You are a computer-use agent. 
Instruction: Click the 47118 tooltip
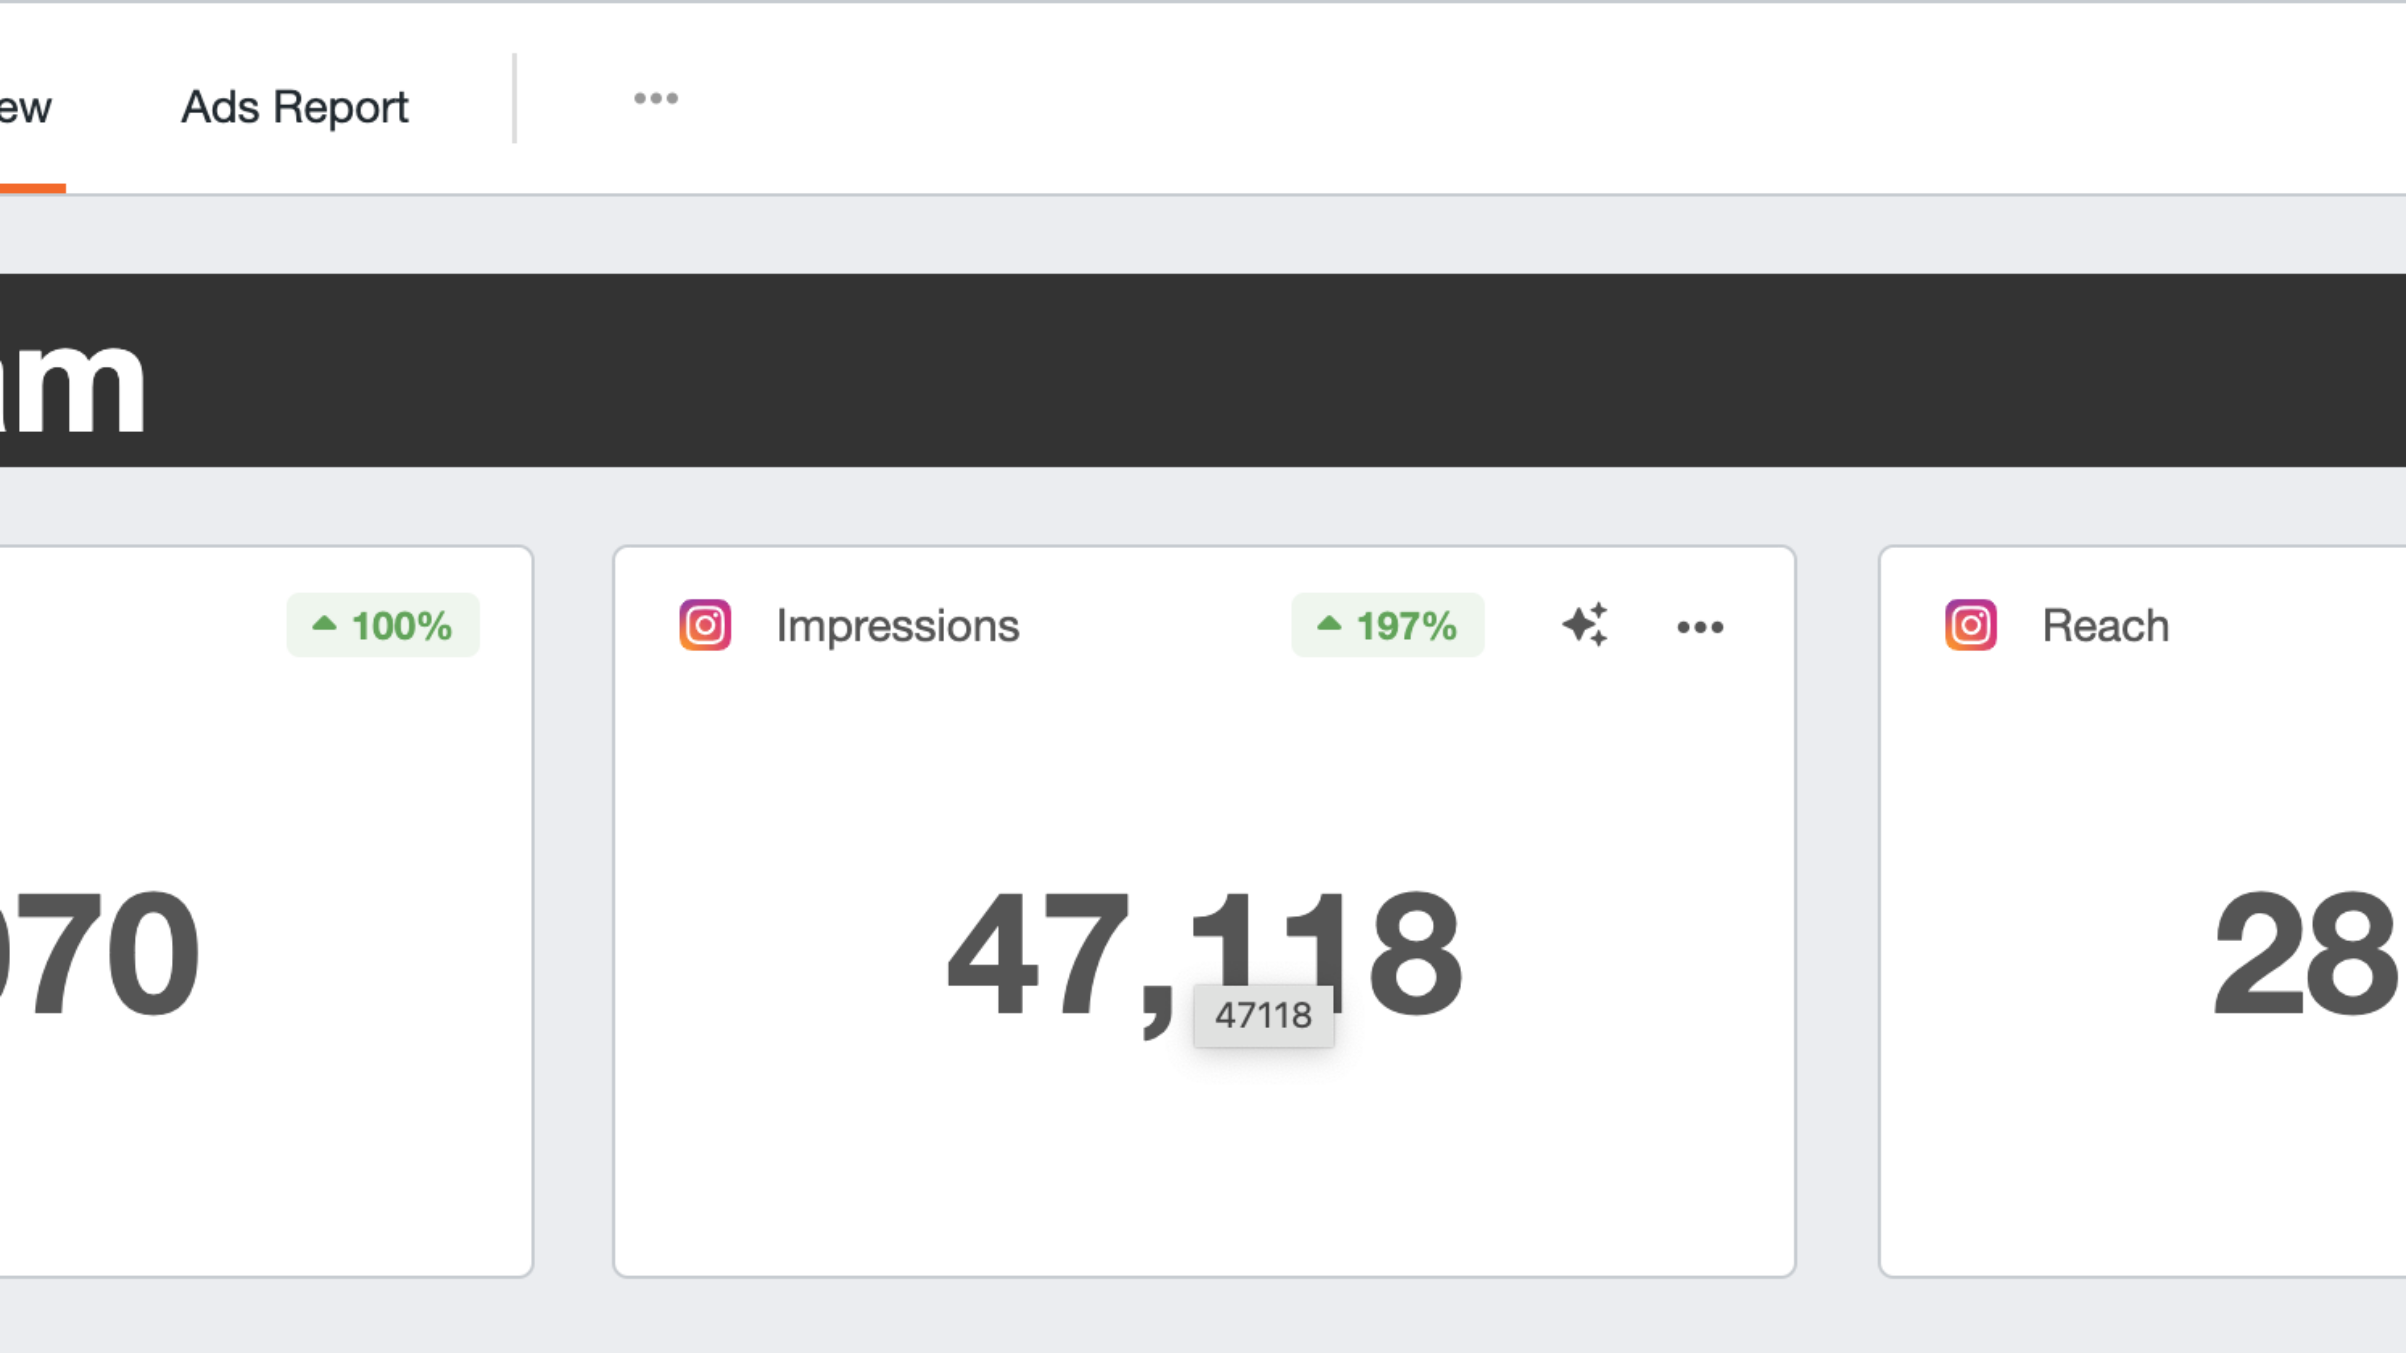coord(1263,1015)
